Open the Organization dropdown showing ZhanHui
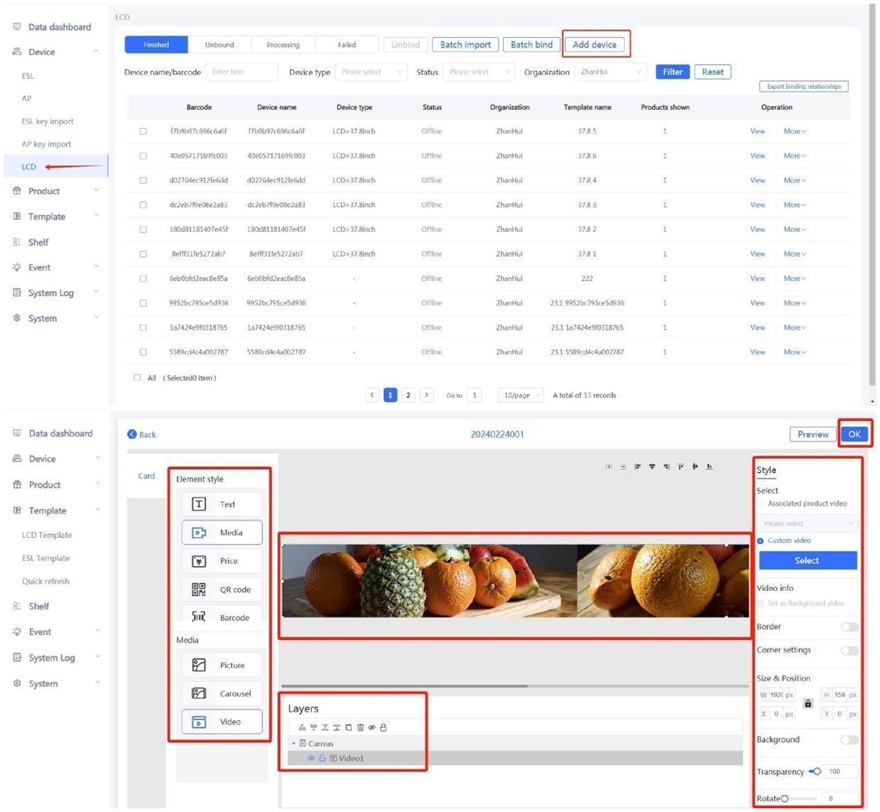Screen dimensions: 880x812 [x=611, y=72]
